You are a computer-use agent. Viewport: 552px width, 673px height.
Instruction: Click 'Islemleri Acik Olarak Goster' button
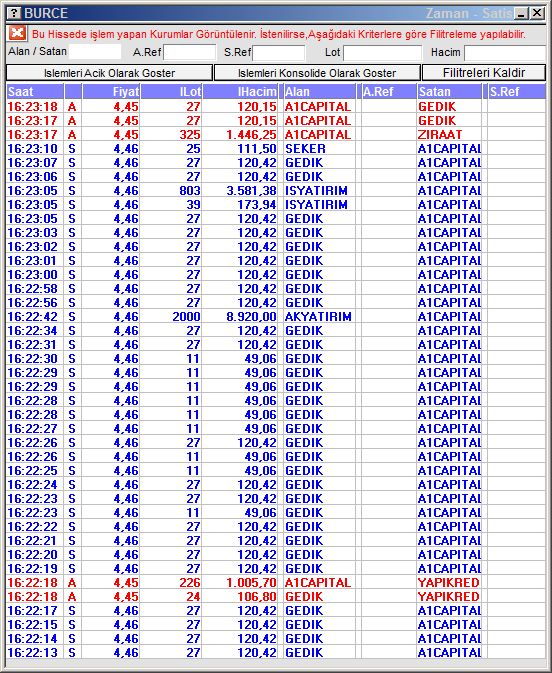click(x=109, y=73)
